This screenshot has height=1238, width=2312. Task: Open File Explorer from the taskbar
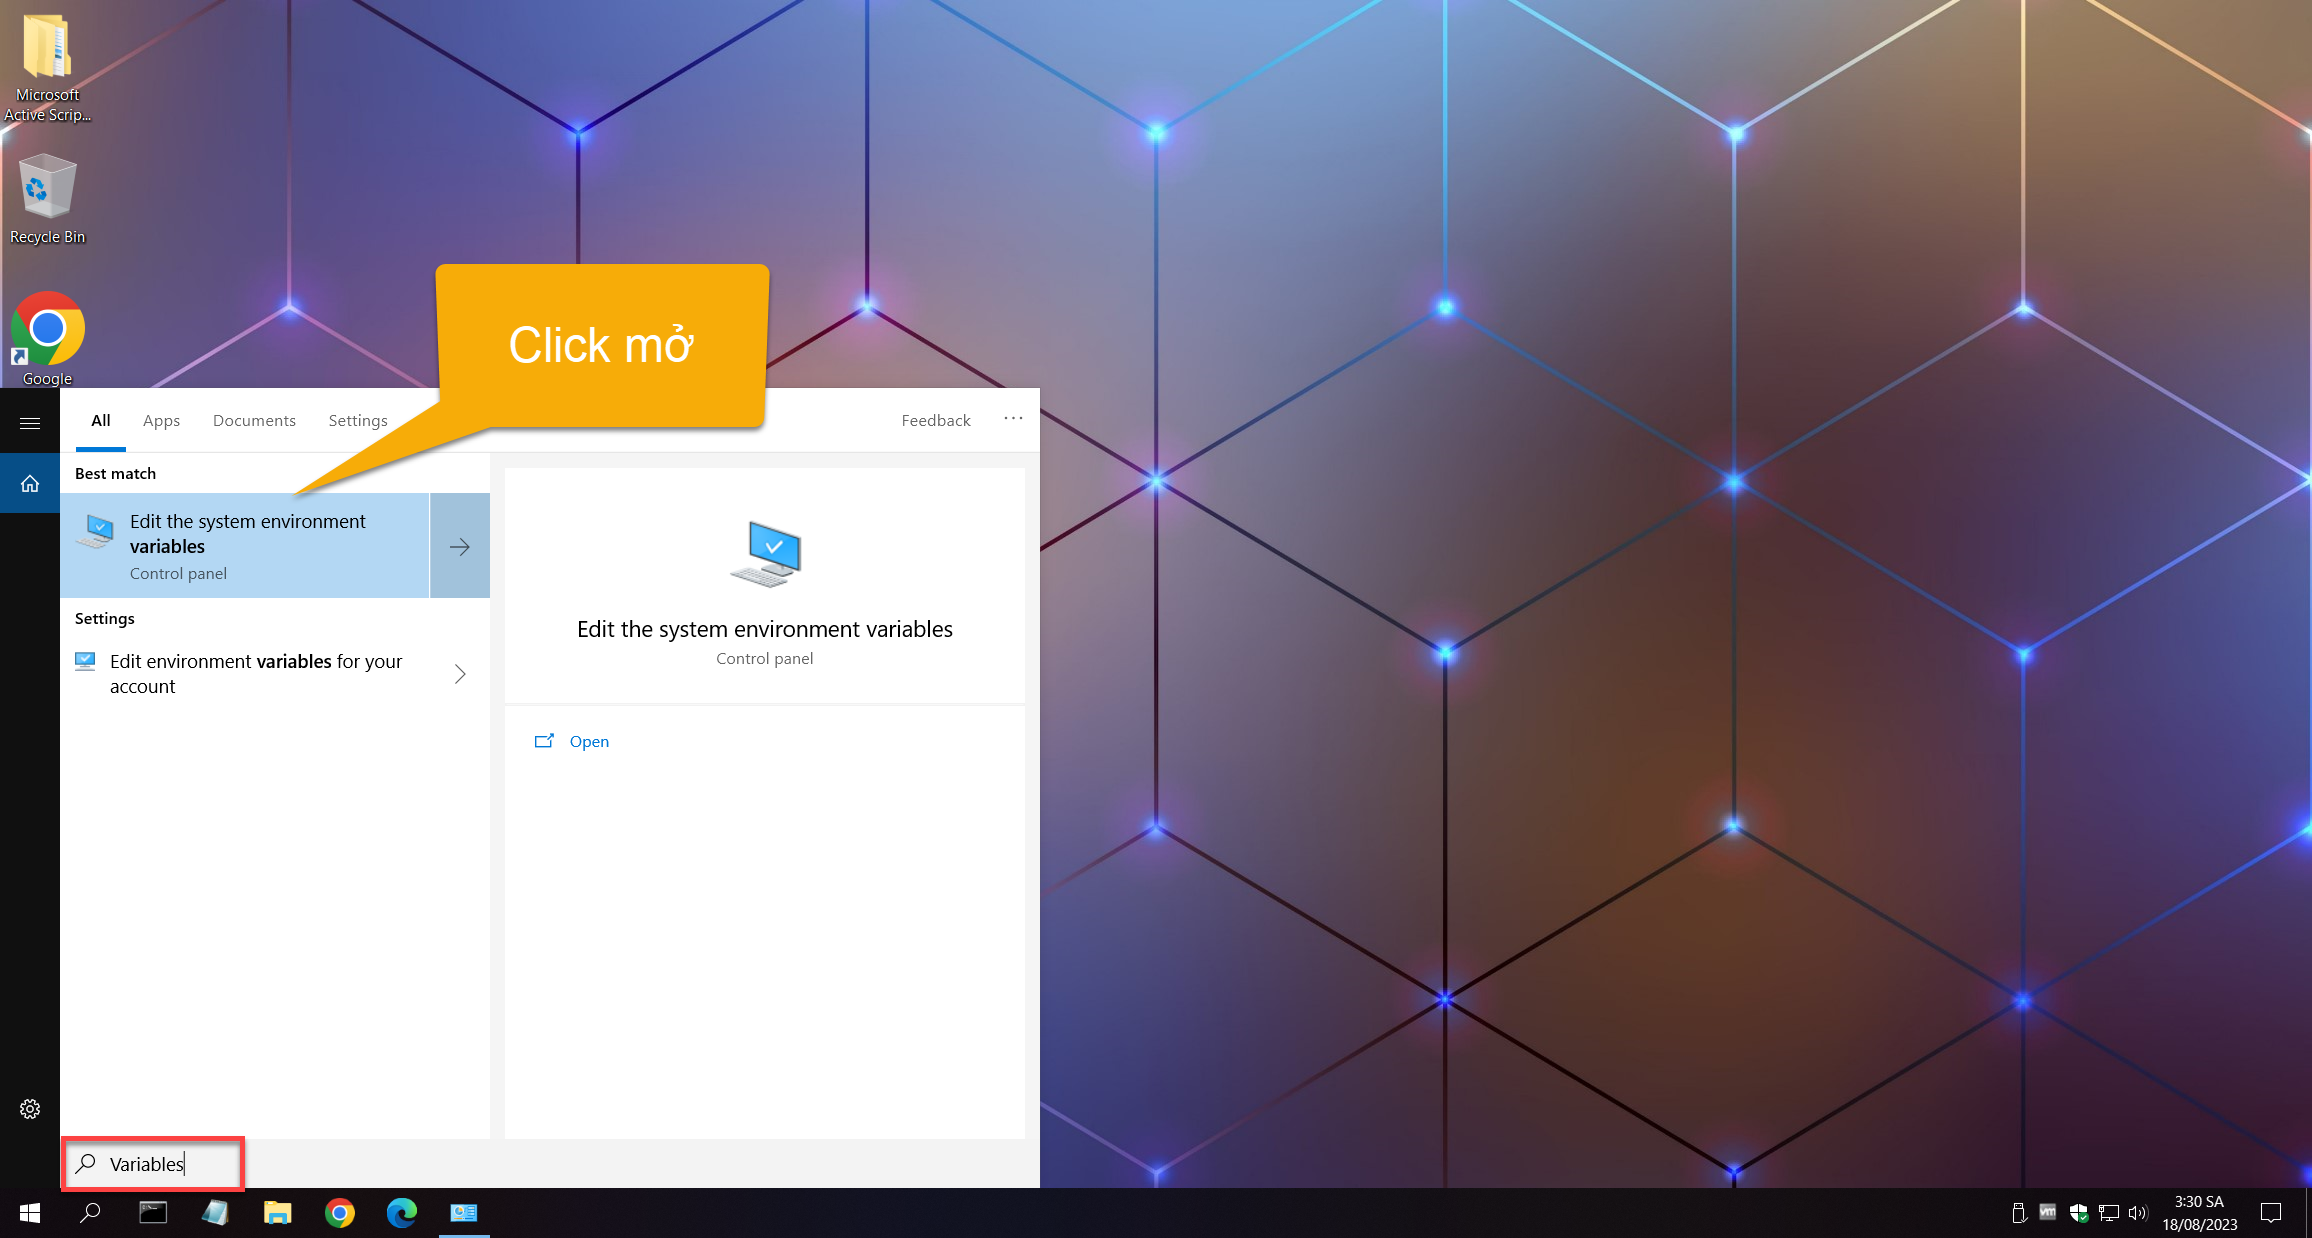coord(277,1213)
